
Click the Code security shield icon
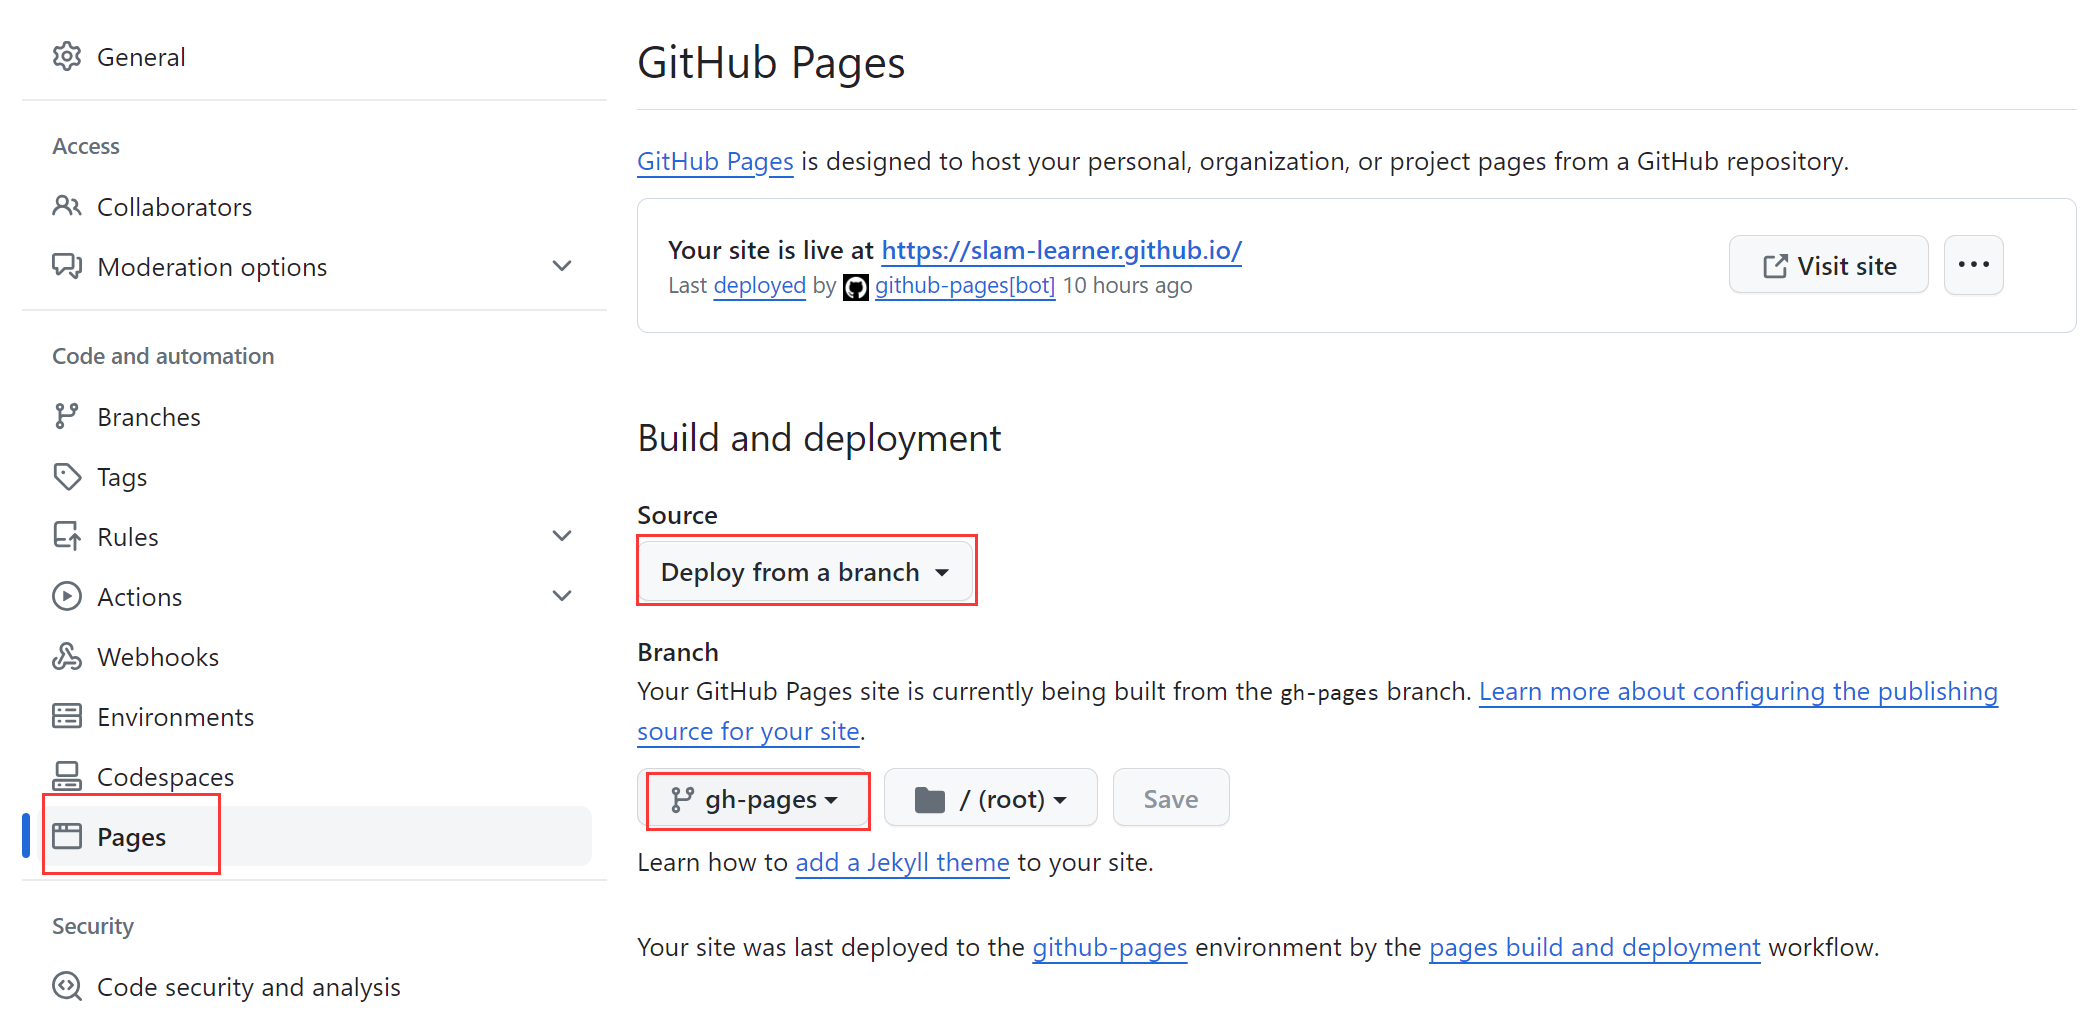pos(67,986)
